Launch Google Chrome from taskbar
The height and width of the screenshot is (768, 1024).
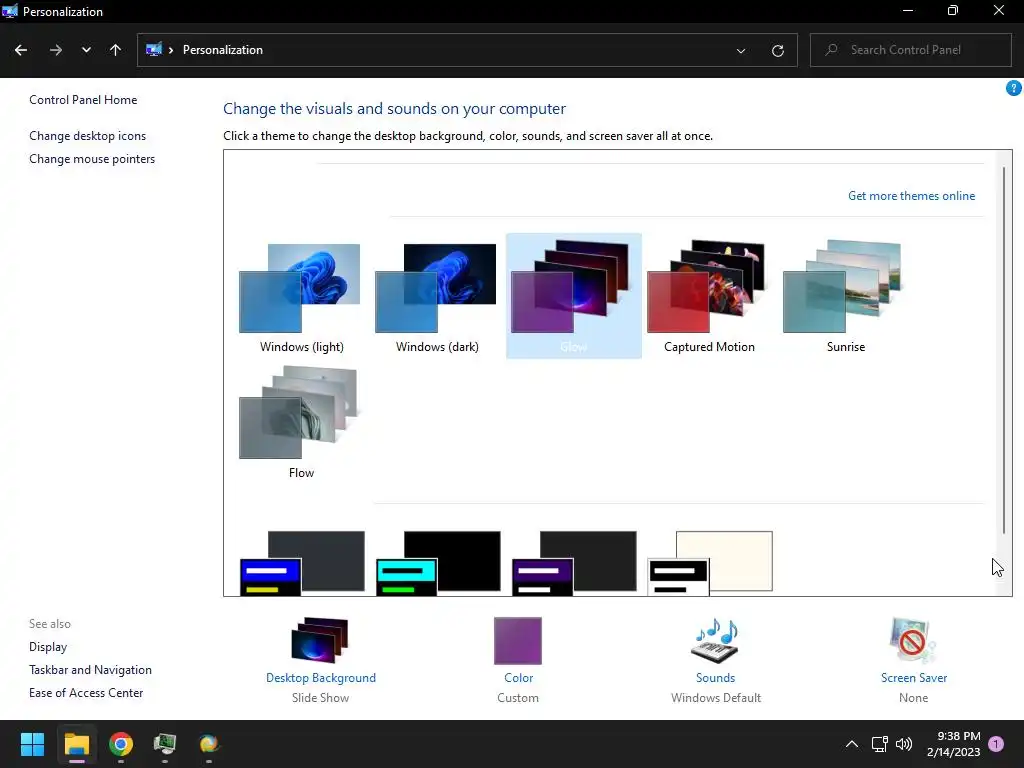[x=121, y=744]
